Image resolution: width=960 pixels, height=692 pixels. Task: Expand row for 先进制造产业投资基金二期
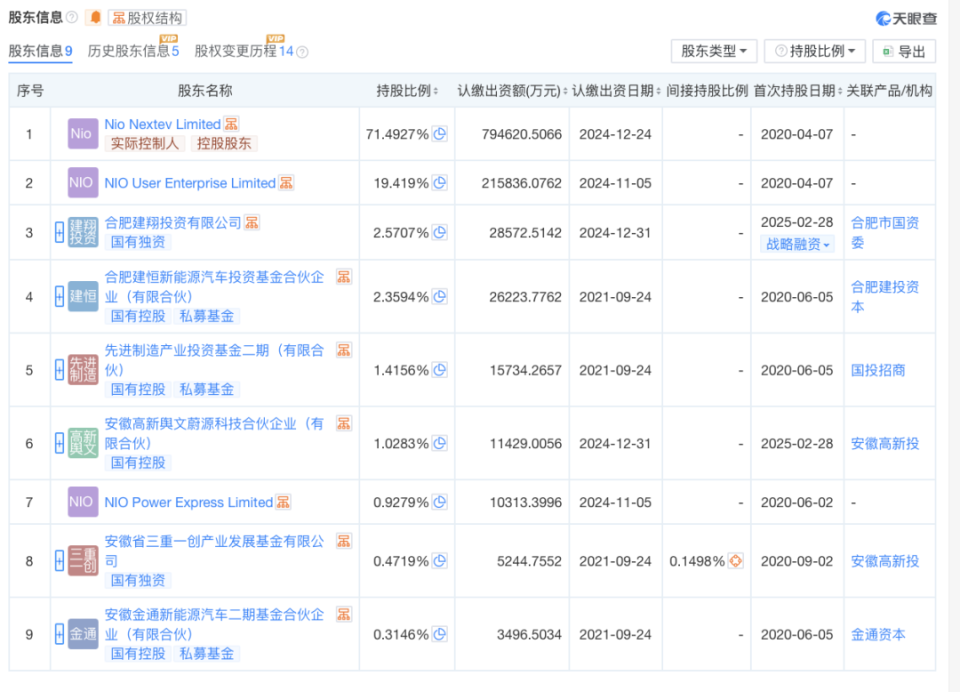[x=59, y=370]
